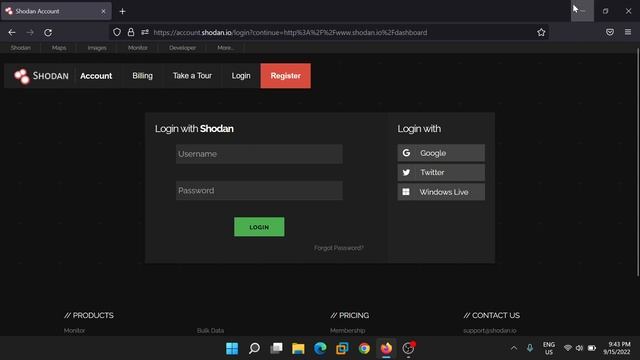640x360 pixels.
Task: Open Bulk Data footer link
Action: tap(210, 331)
